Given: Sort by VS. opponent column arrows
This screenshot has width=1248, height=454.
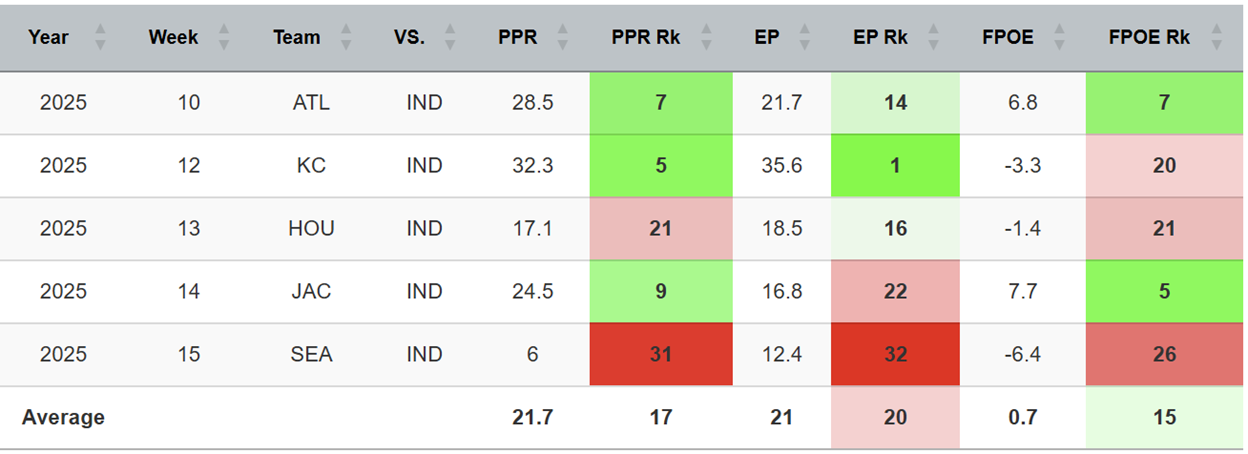Looking at the screenshot, I should click(449, 38).
